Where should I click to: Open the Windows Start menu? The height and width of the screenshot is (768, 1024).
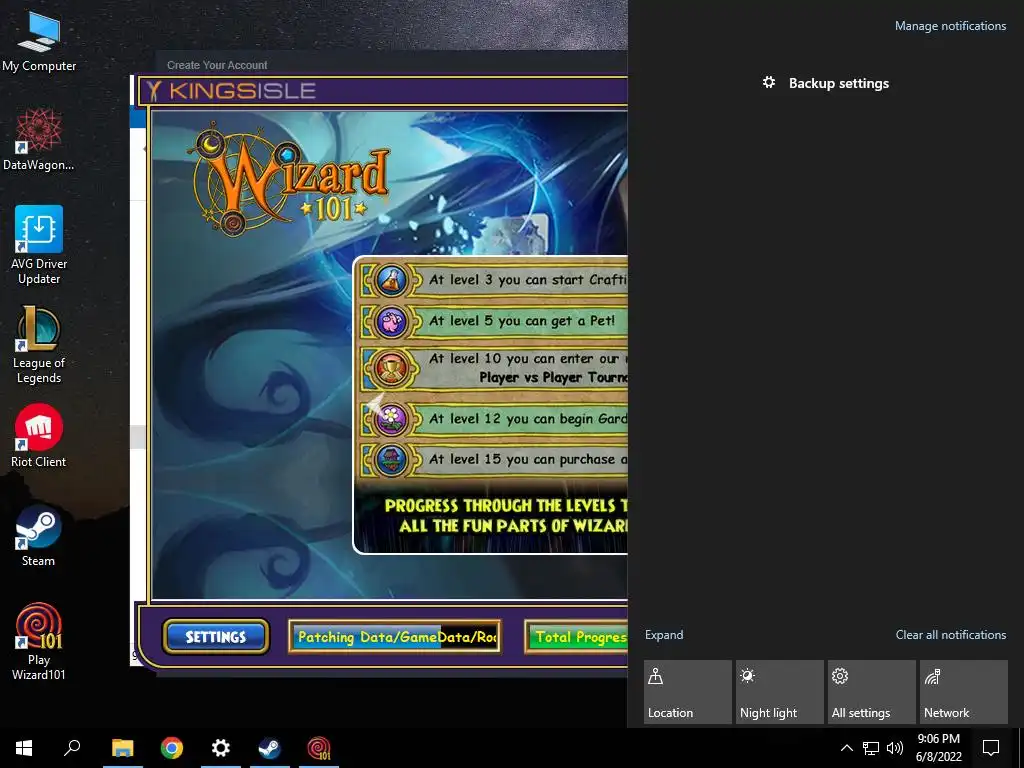24,748
